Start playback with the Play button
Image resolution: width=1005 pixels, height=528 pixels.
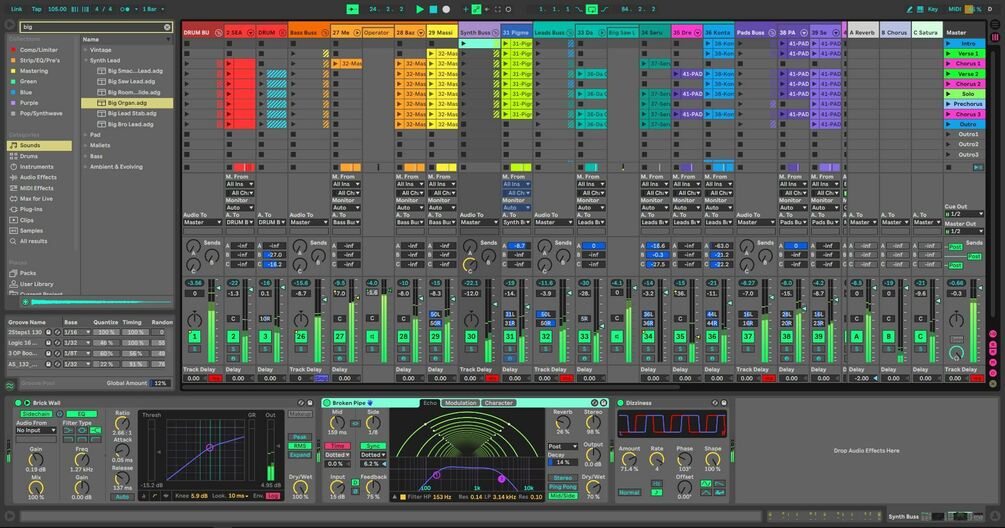click(420, 9)
